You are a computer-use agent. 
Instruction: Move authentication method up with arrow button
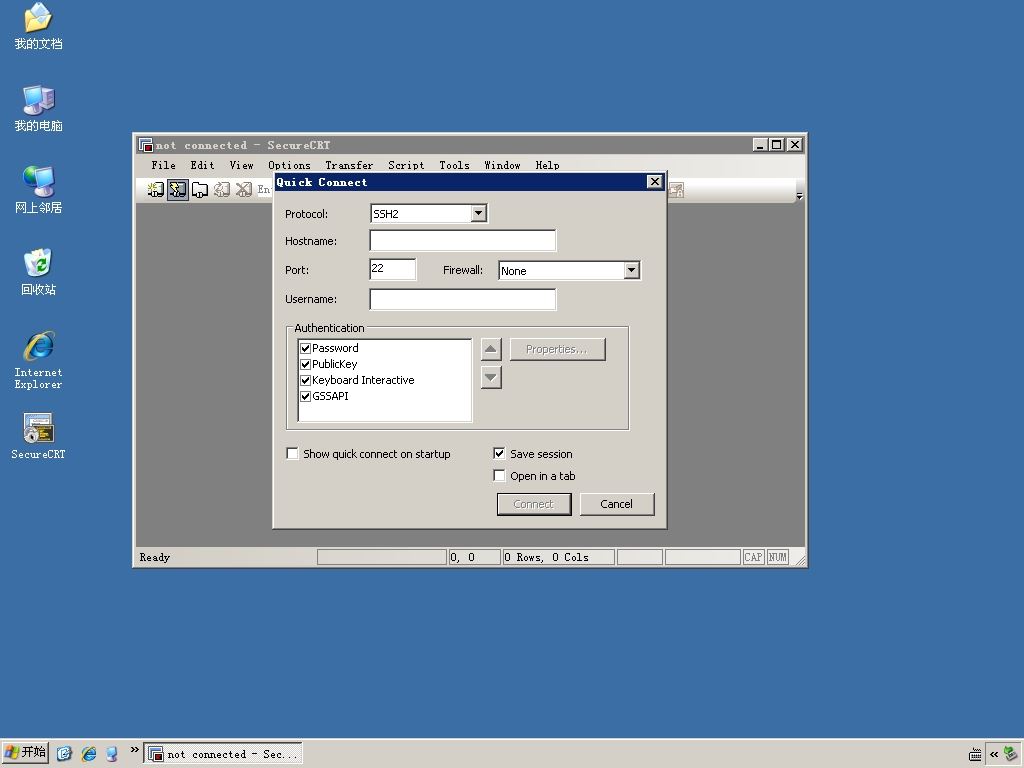(491, 349)
